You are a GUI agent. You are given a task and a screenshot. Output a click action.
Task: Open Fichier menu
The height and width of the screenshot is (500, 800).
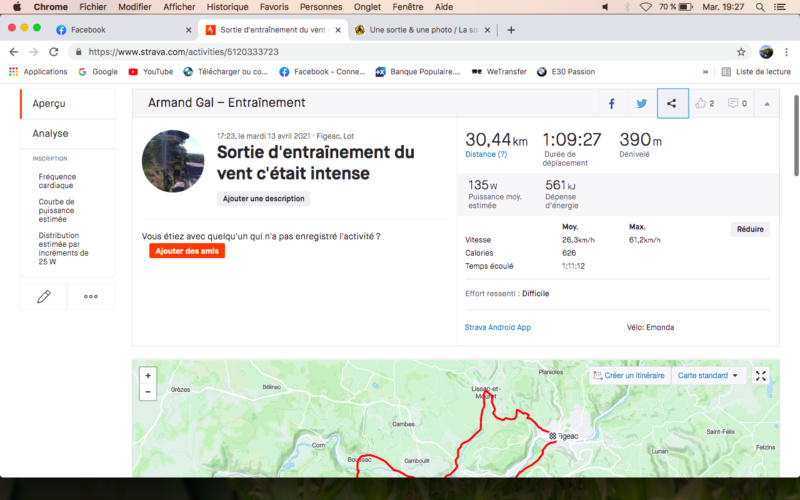coord(93,7)
